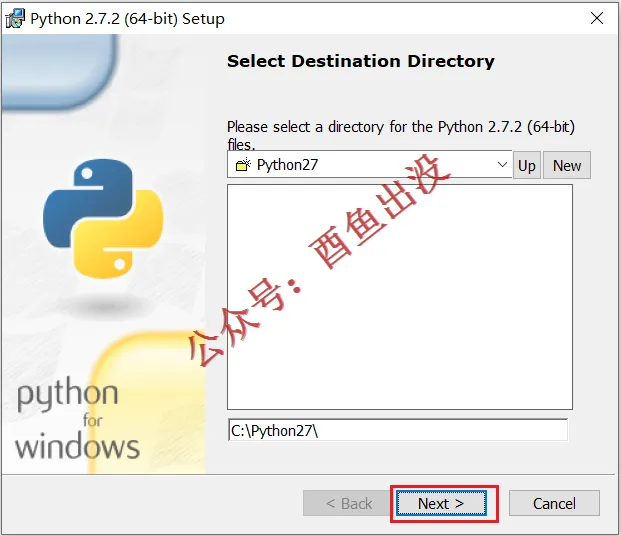The height and width of the screenshot is (536, 621).
Task: Click the Next > button
Action: click(441, 504)
